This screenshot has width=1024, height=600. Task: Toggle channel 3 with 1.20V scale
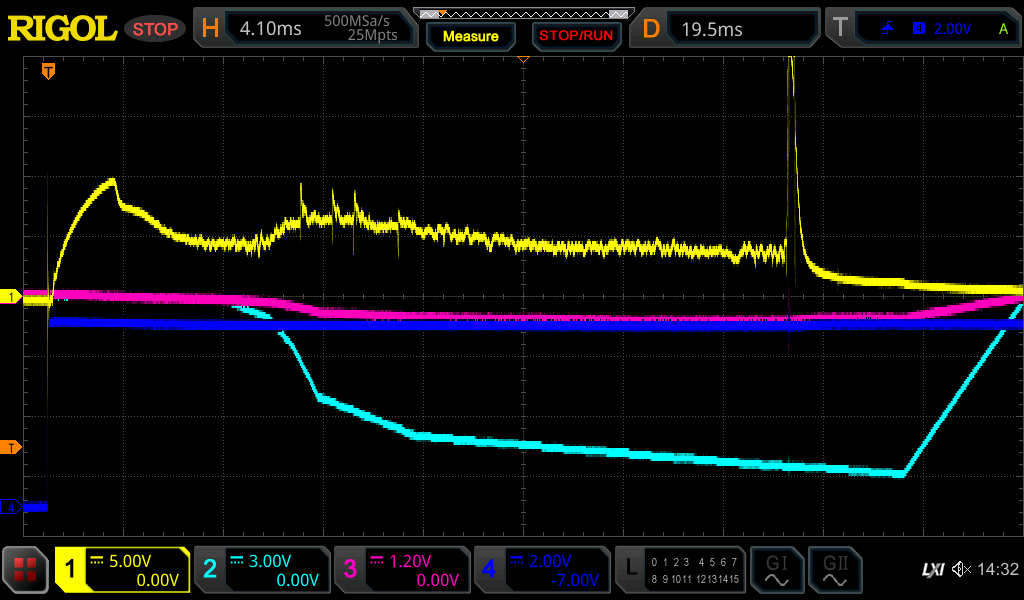[x=401, y=570]
